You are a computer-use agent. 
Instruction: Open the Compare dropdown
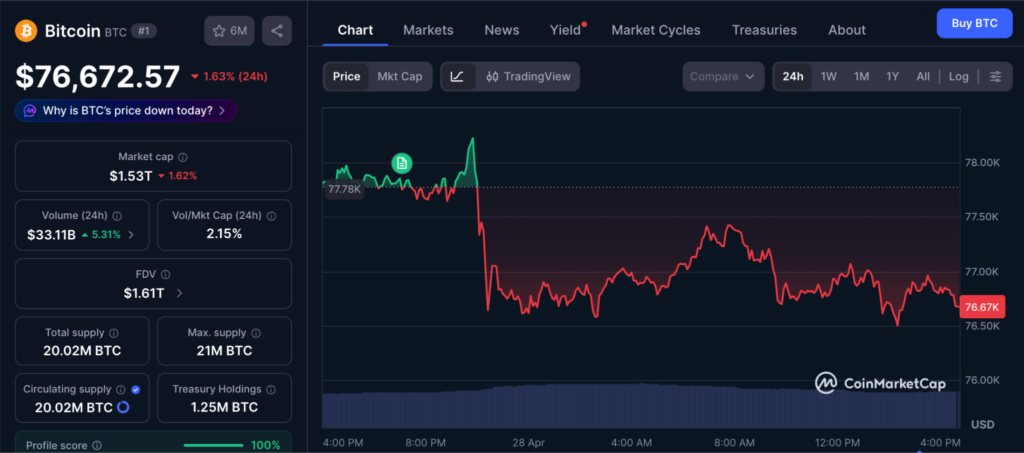point(724,77)
